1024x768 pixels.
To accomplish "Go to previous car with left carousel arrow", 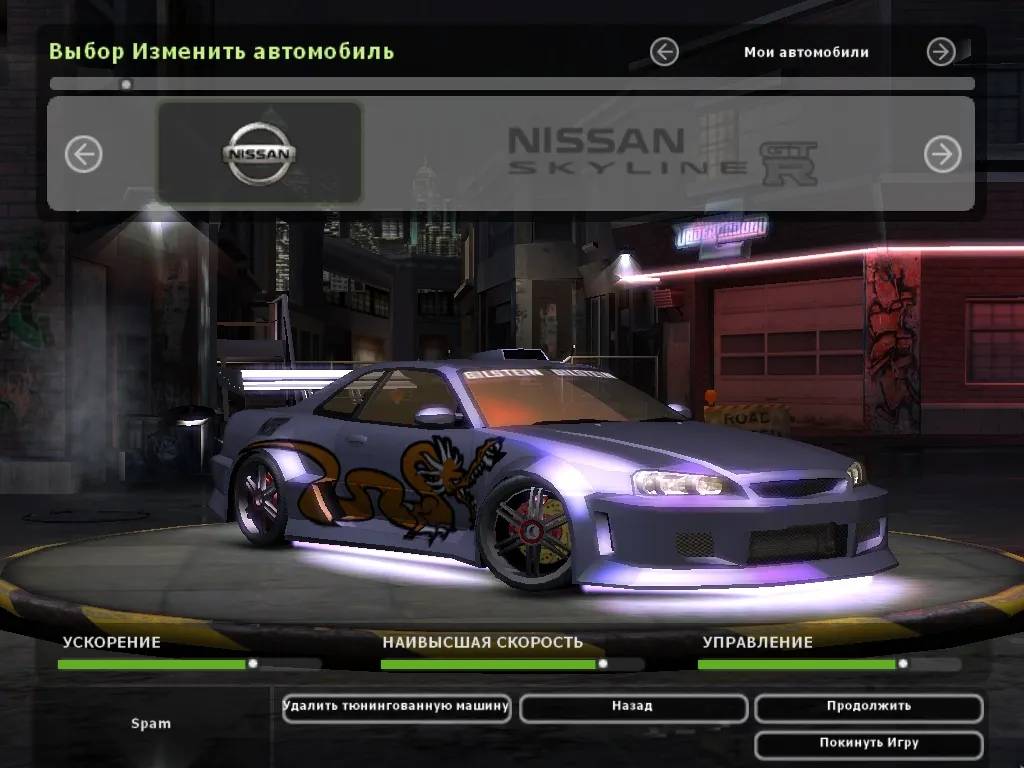I will [84, 154].
